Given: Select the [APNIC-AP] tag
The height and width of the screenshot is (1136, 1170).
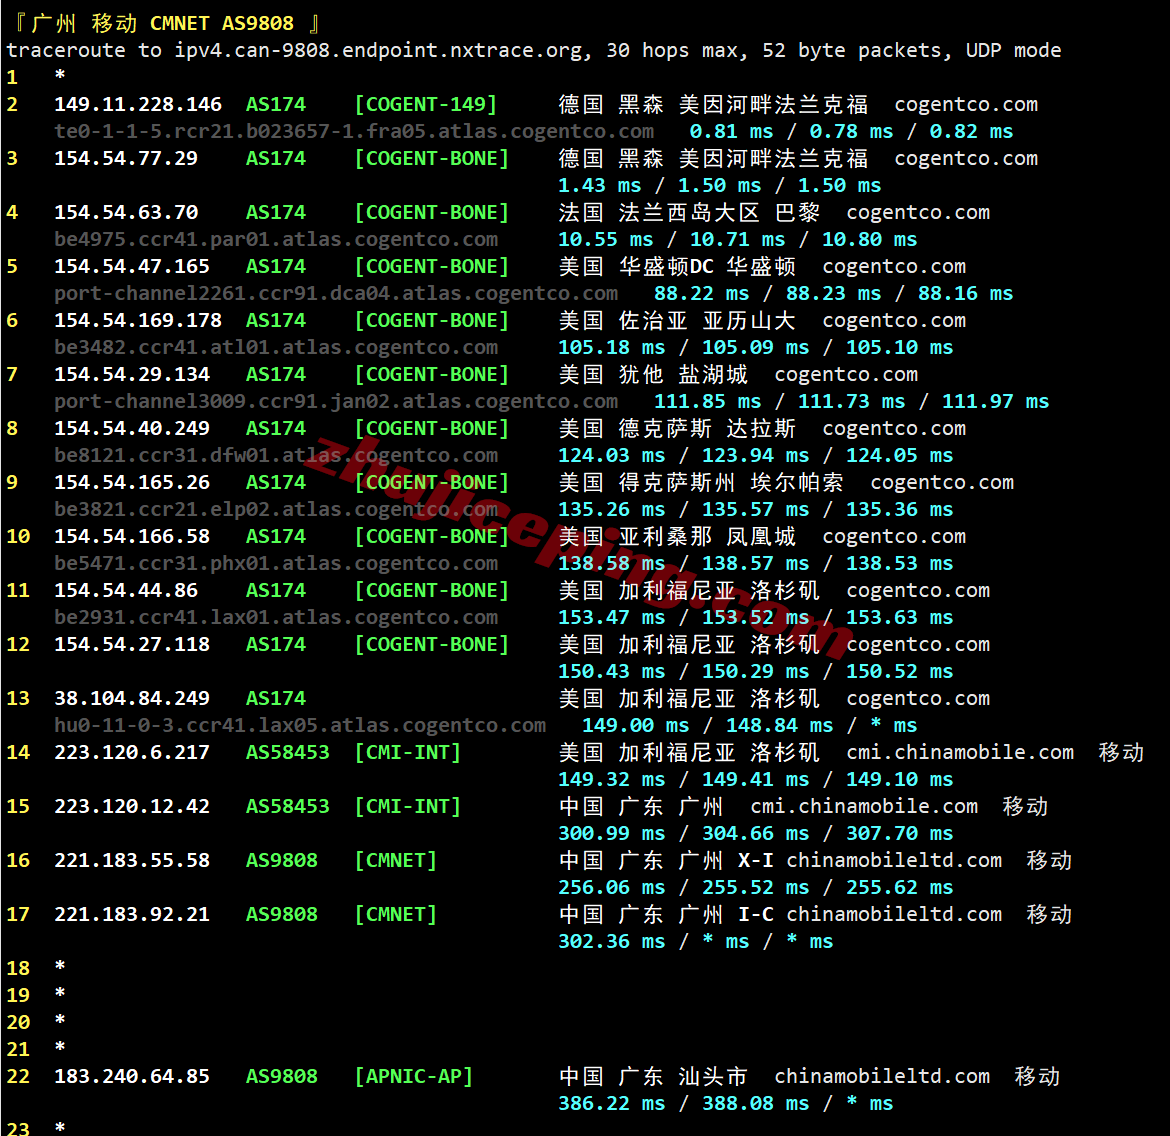Looking at the screenshot, I should click(x=414, y=1076).
